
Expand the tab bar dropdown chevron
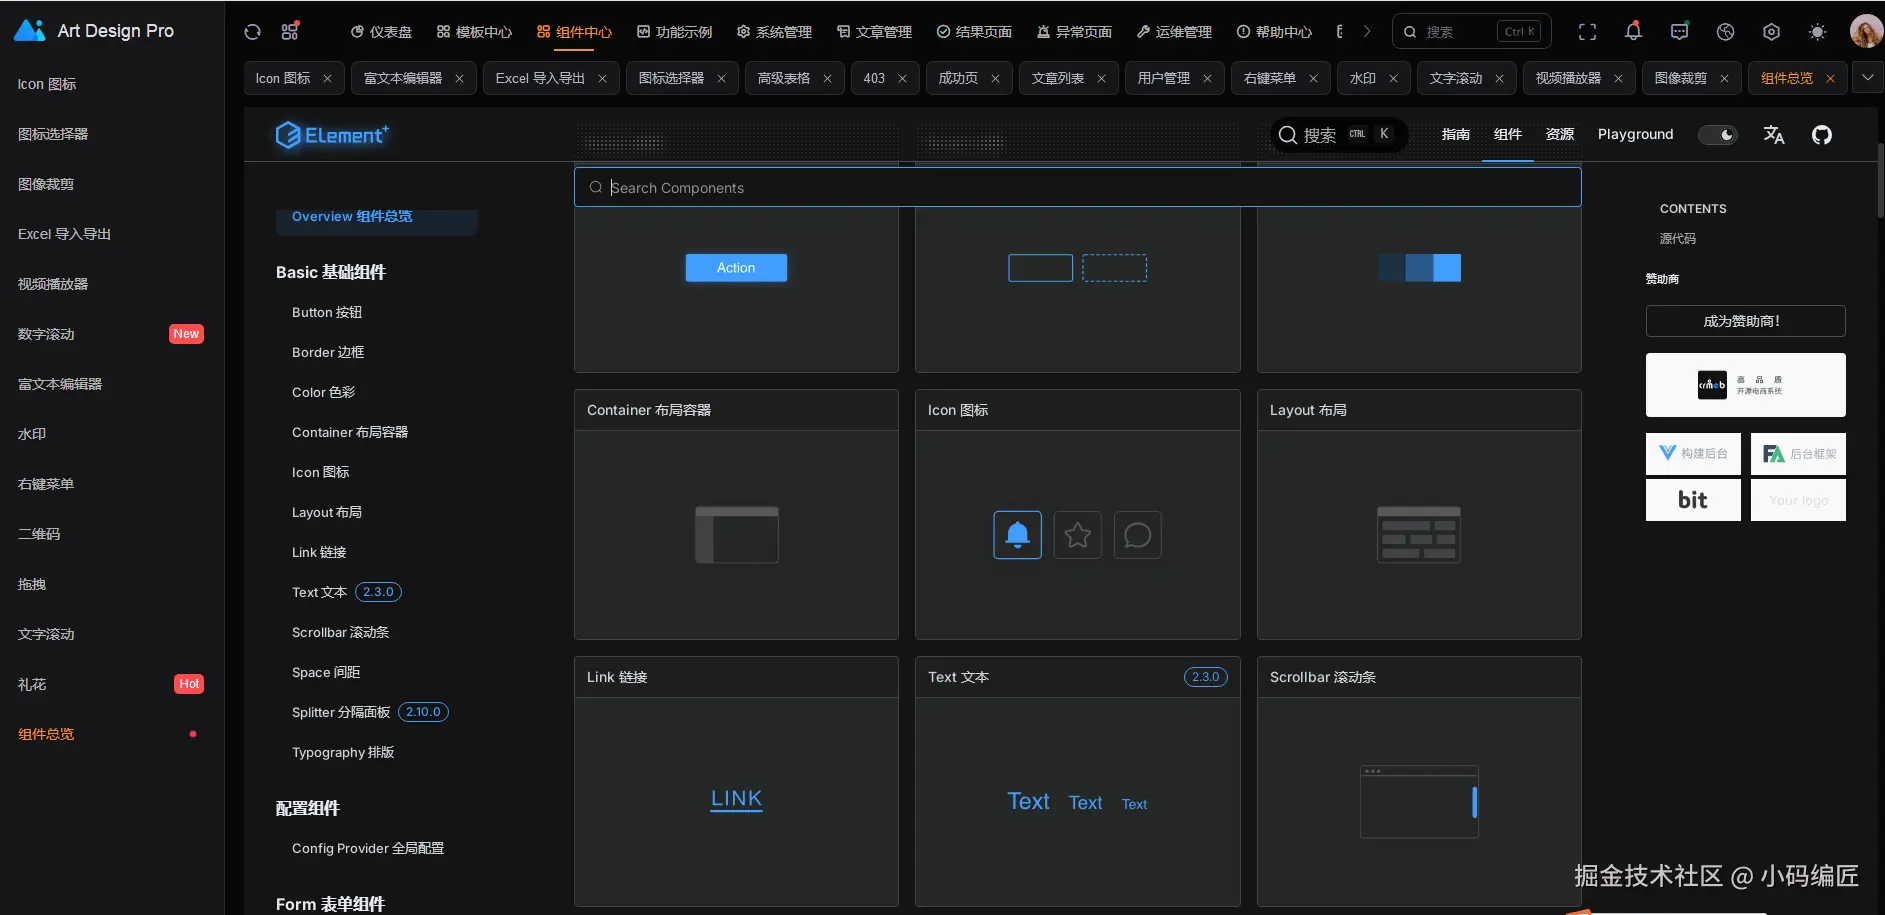(x=1867, y=77)
